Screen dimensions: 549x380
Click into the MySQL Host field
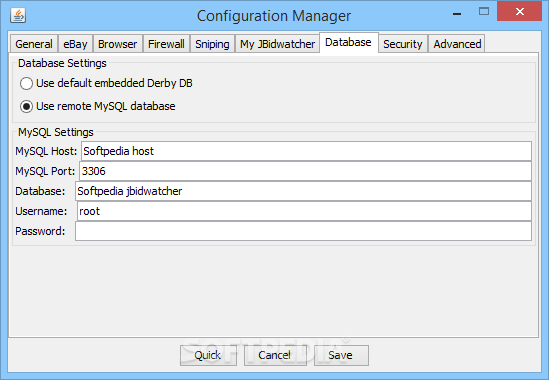[306, 151]
